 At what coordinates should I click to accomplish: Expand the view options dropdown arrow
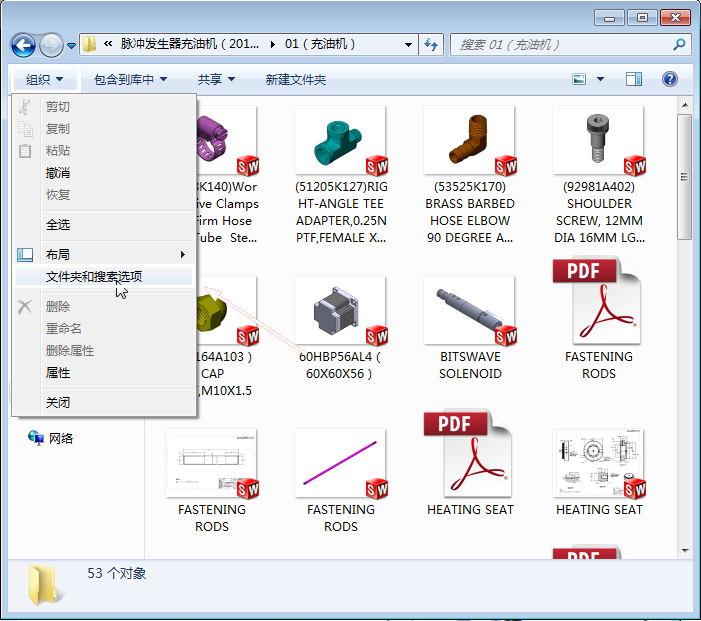click(x=600, y=79)
